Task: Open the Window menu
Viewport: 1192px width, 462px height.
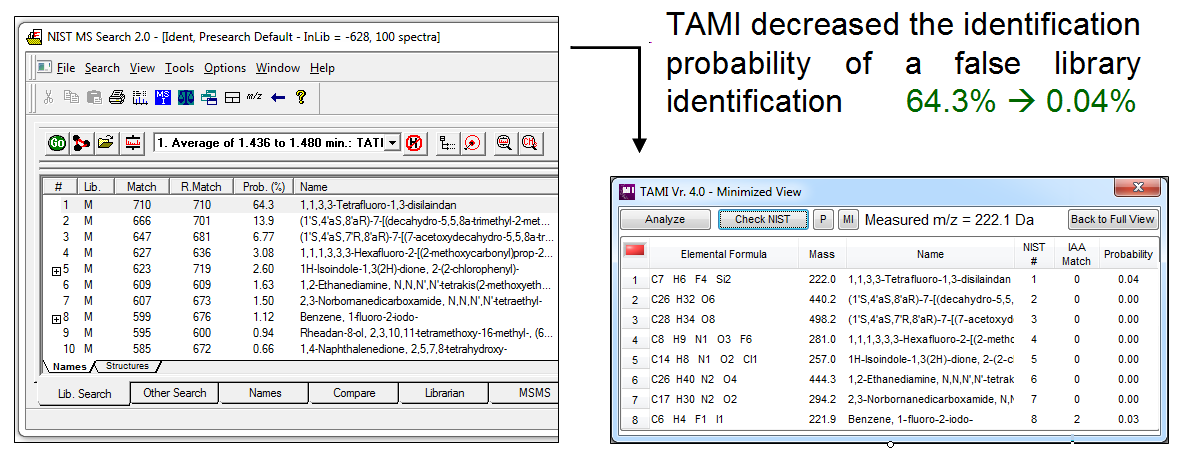Action: click(x=277, y=68)
